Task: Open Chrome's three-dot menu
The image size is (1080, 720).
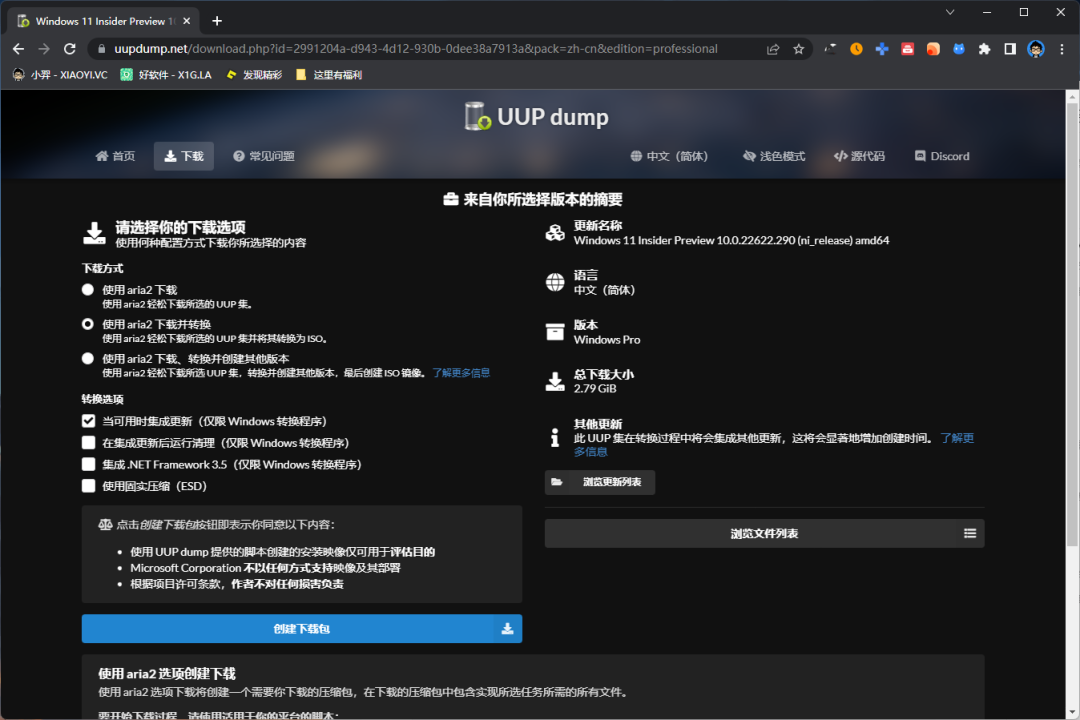Action: pyautogui.click(x=1063, y=47)
